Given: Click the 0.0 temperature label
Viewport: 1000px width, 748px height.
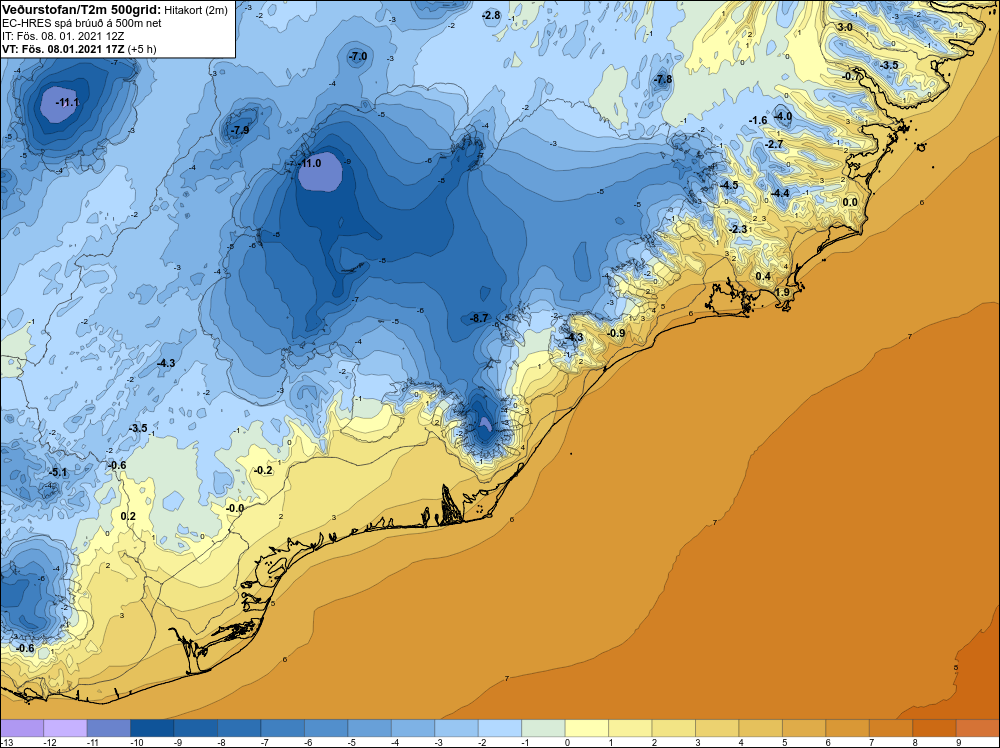Looking at the screenshot, I should coord(850,202).
